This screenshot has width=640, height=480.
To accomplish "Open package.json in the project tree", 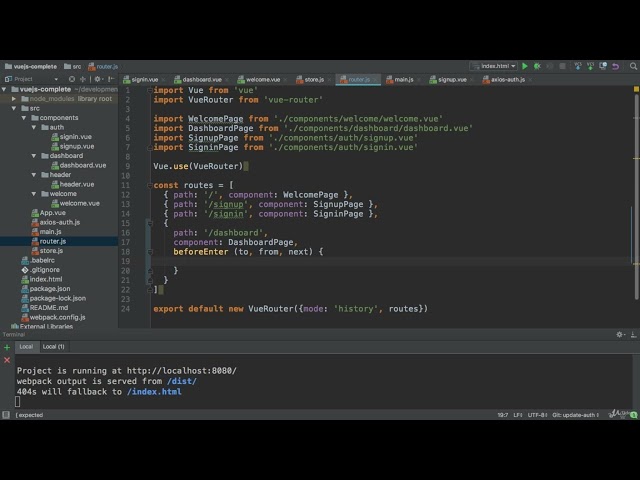I will [x=46, y=289].
